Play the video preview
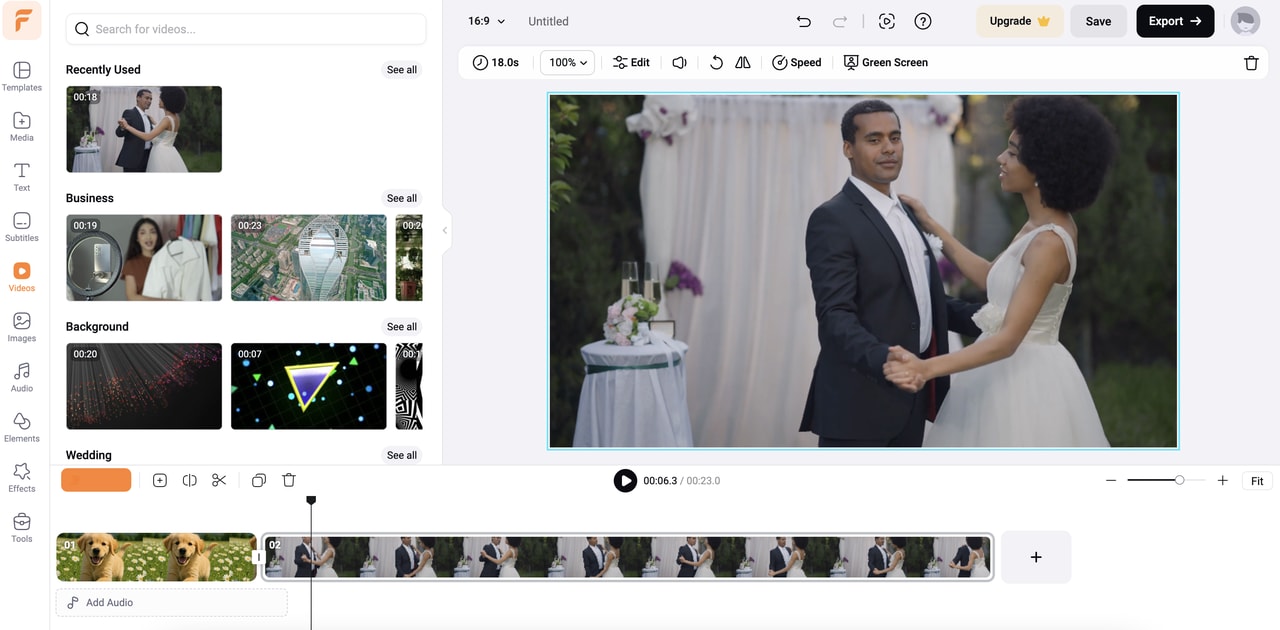Image resolution: width=1280 pixels, height=630 pixels. click(x=625, y=481)
